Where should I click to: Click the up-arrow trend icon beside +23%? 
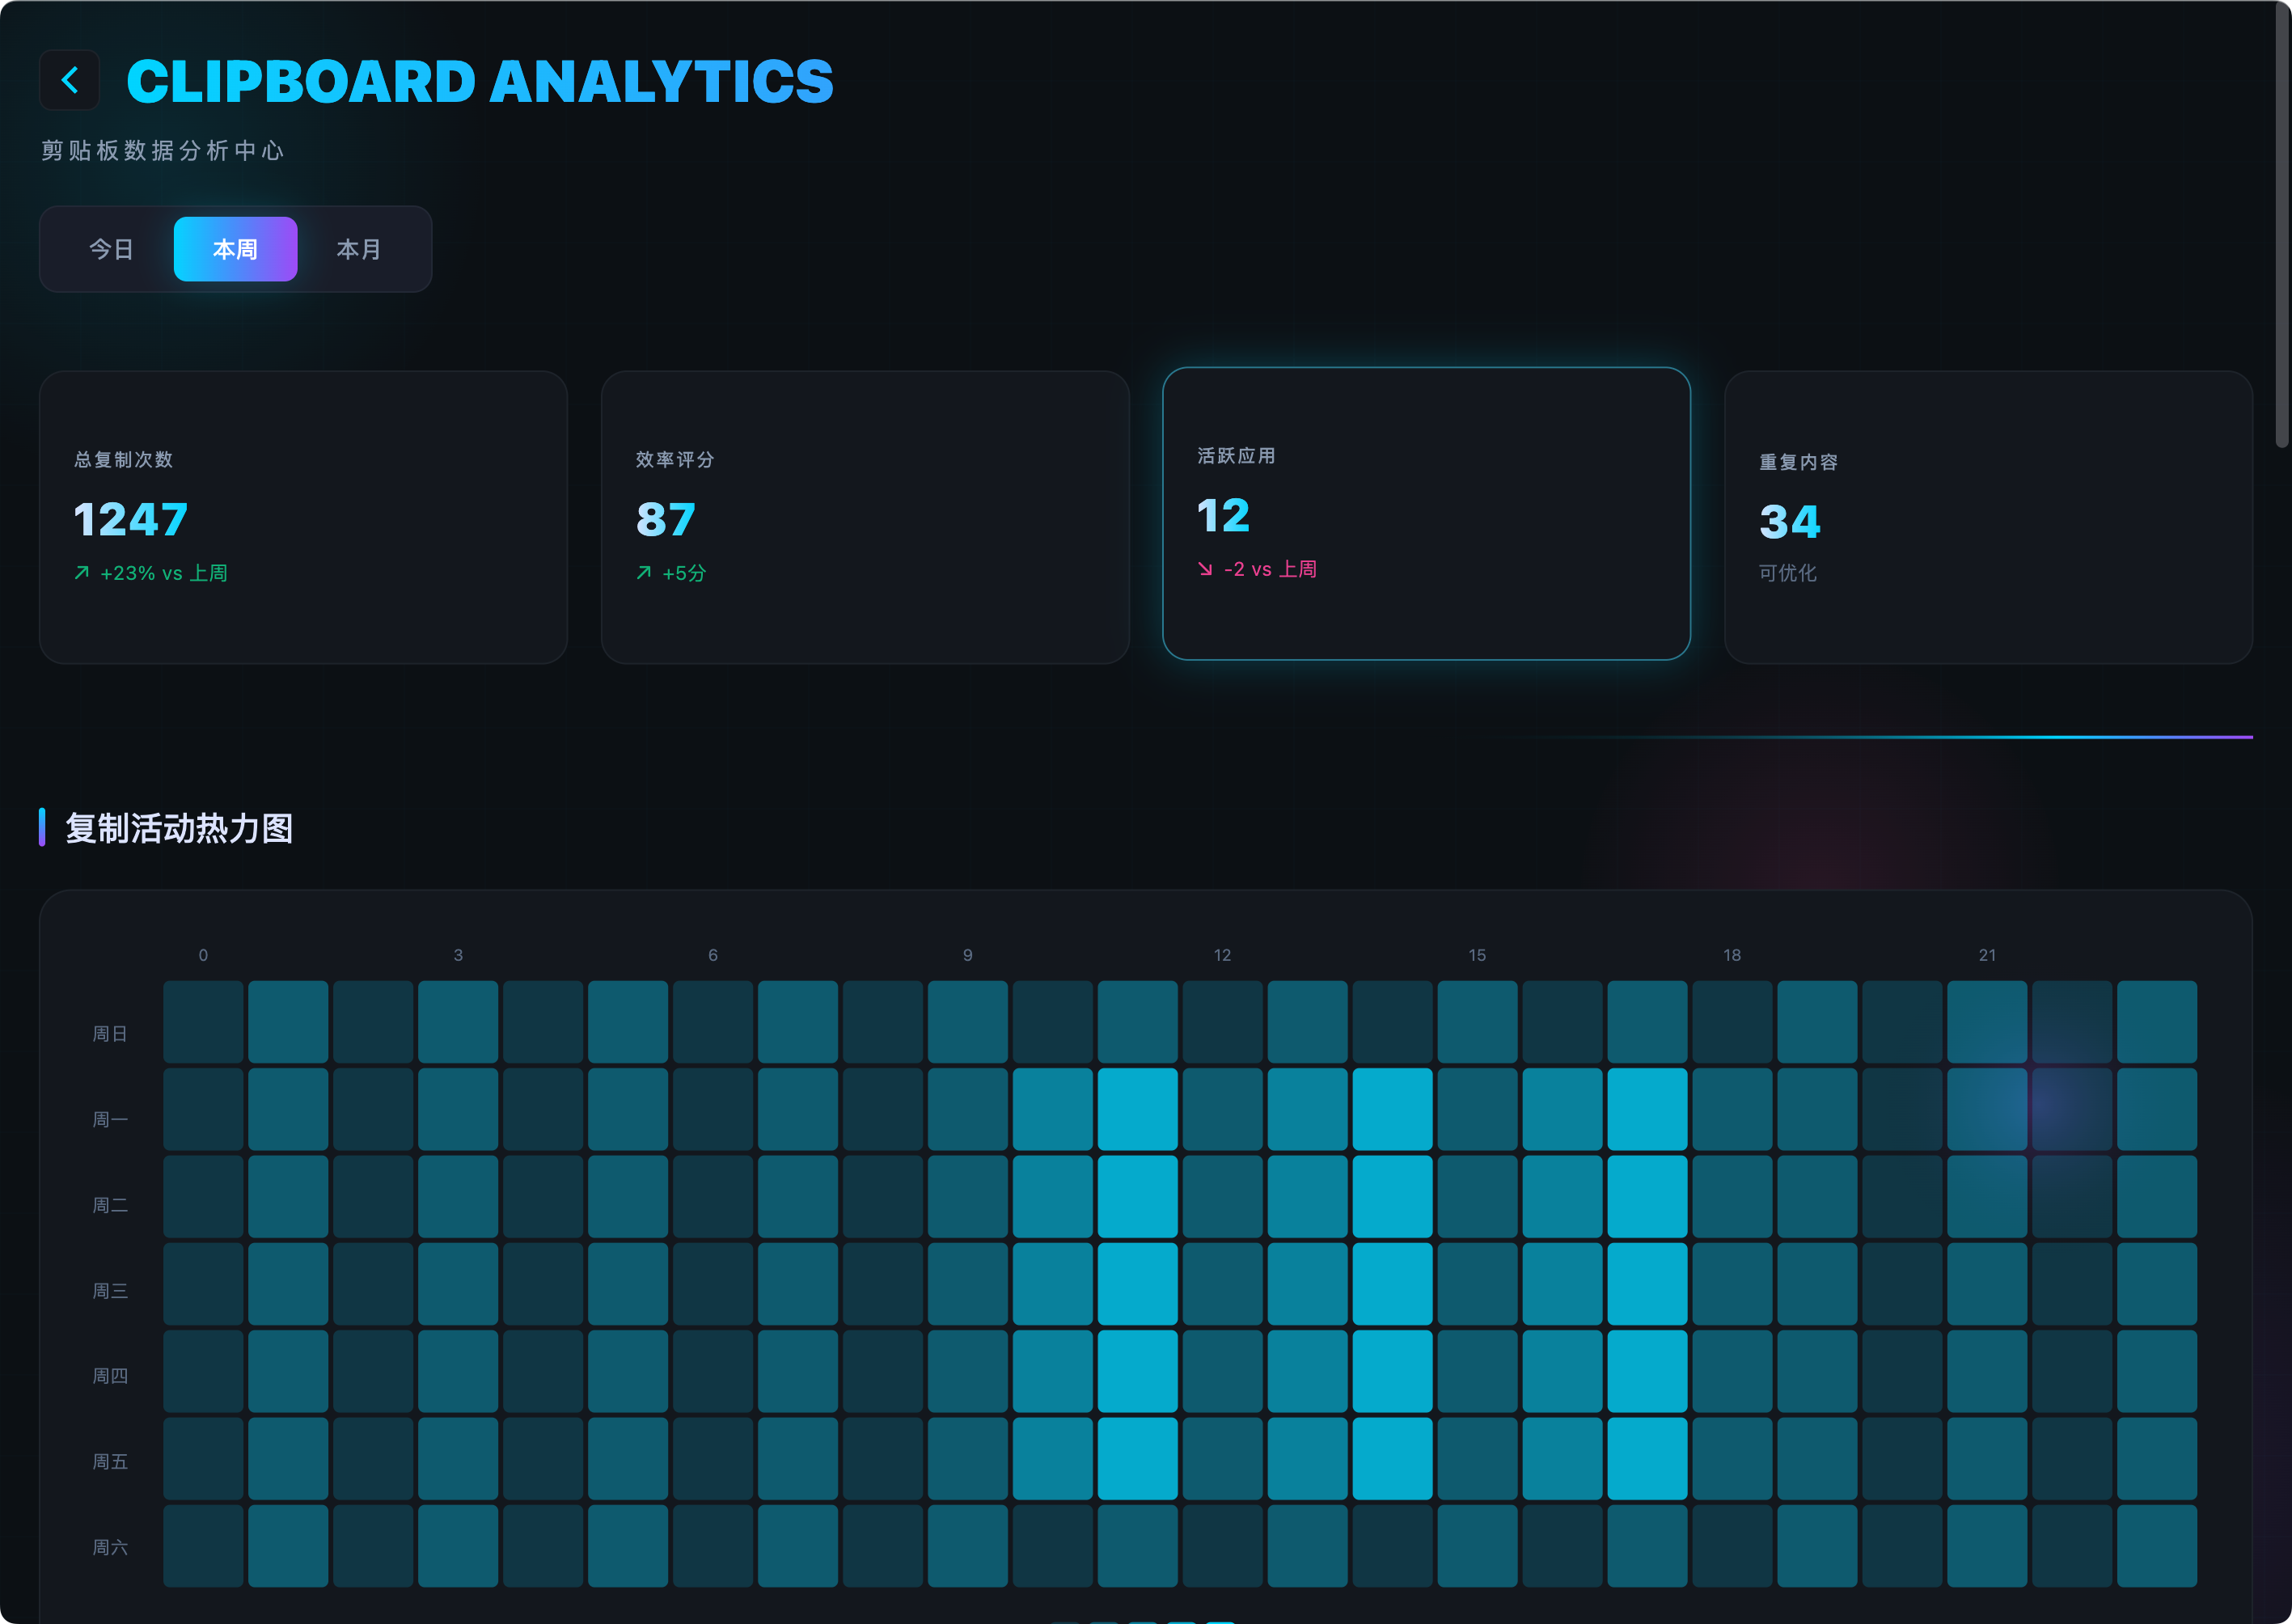[x=82, y=573]
